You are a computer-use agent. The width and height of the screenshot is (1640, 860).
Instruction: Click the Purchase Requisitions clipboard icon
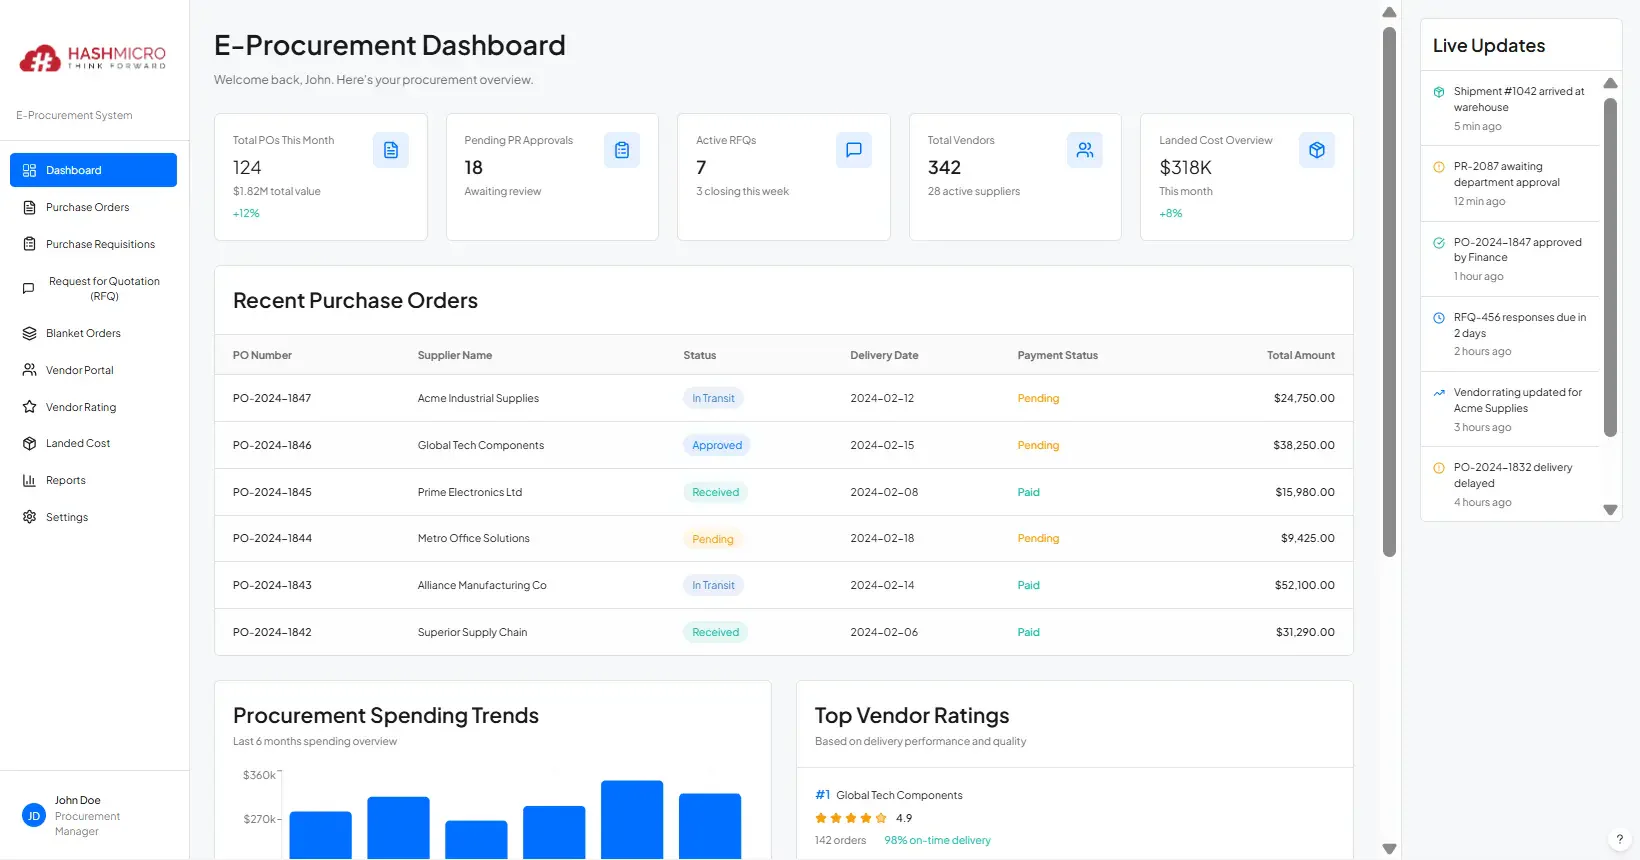pyautogui.click(x=29, y=244)
